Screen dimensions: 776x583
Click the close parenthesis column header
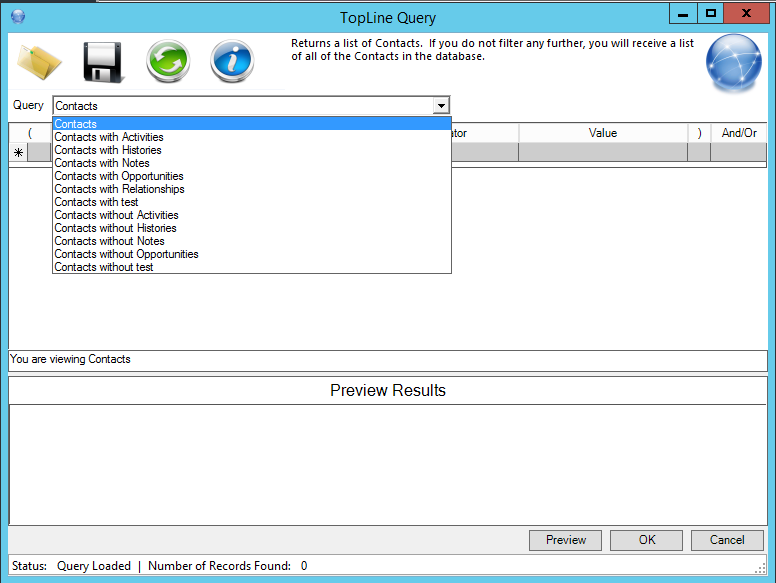tap(699, 133)
